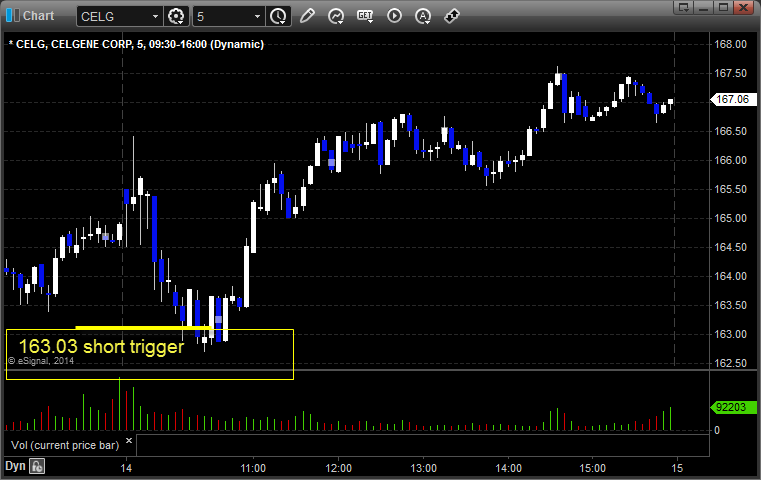
Task: Click the empty study tab area beside Vol
Action: pyautogui.click(x=422, y=445)
